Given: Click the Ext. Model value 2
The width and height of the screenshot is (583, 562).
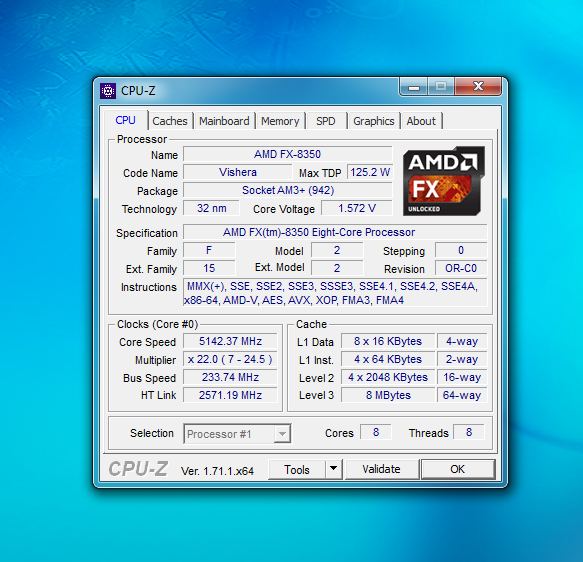Looking at the screenshot, I should point(337,268).
